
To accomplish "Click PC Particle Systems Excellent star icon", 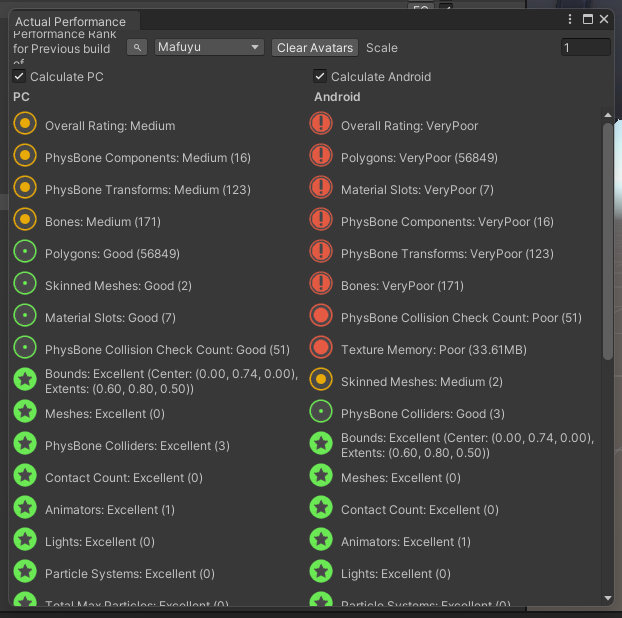I will click(25, 572).
